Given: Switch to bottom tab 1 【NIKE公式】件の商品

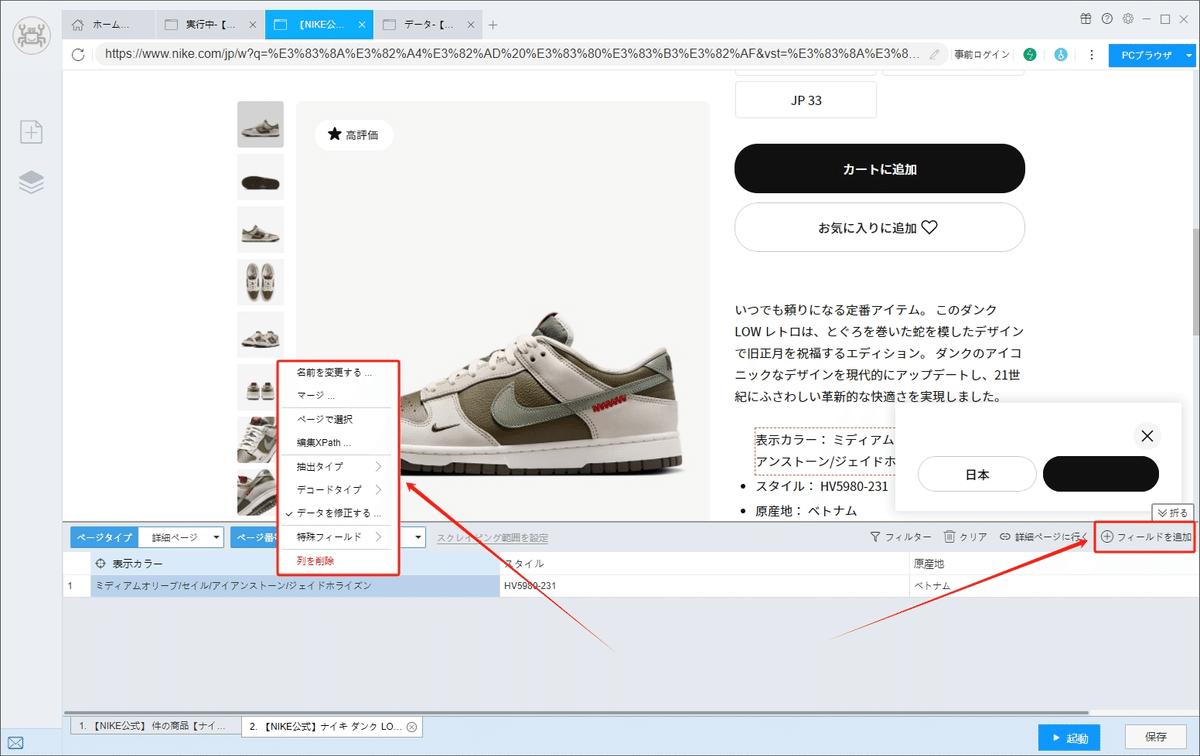Looking at the screenshot, I should (154, 726).
